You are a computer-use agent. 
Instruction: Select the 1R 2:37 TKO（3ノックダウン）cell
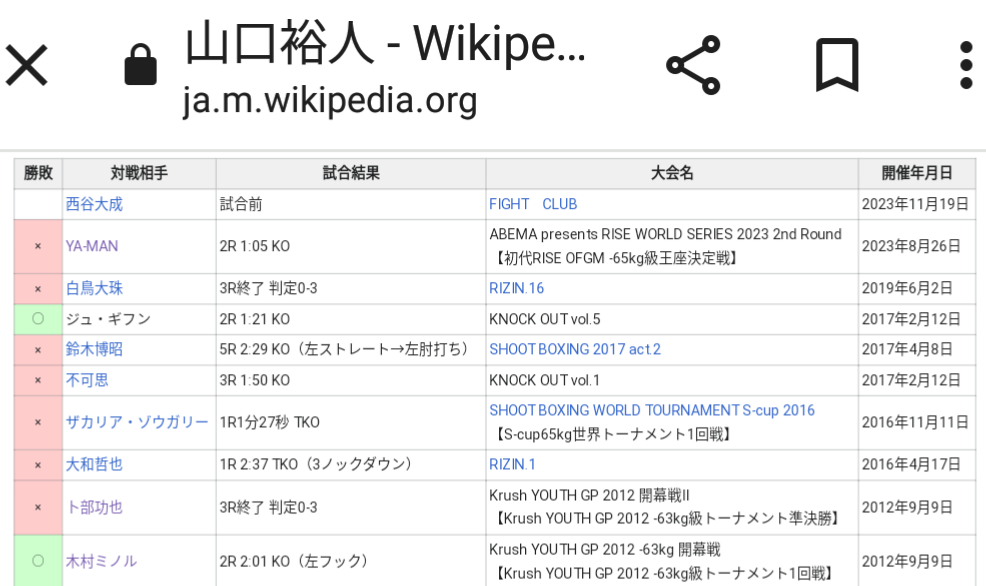click(351, 465)
